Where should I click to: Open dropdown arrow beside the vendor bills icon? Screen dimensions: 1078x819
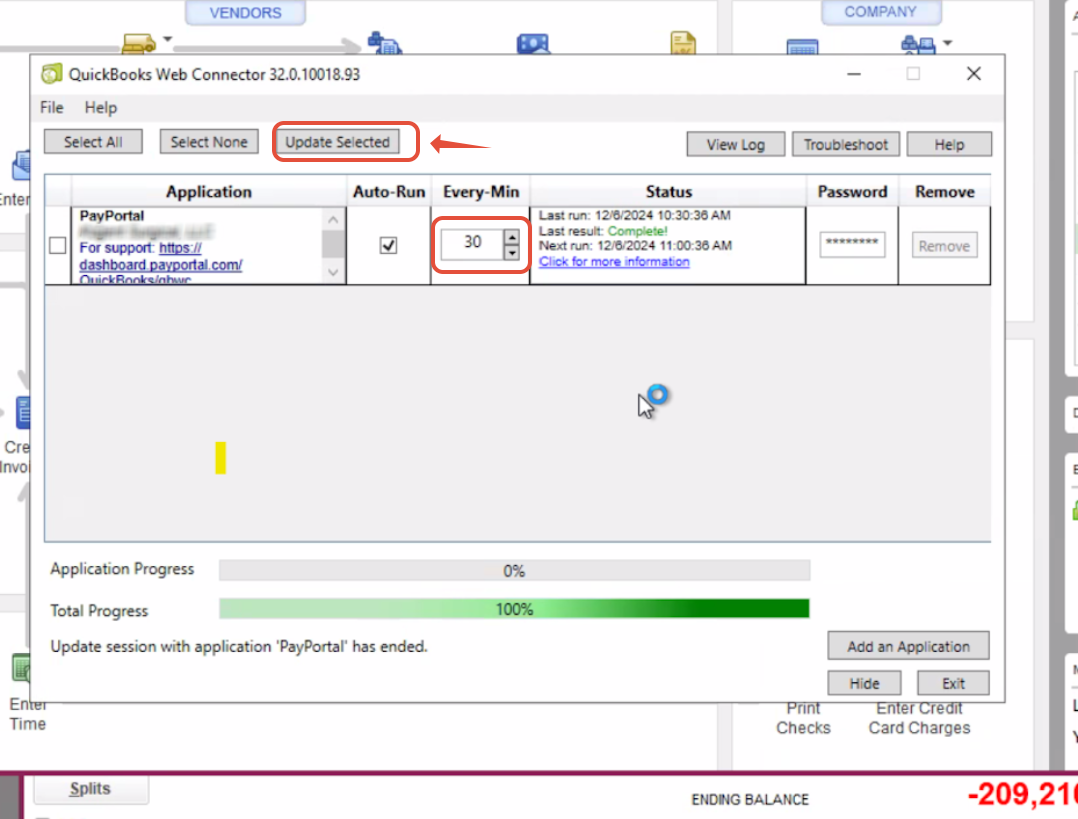(x=168, y=39)
